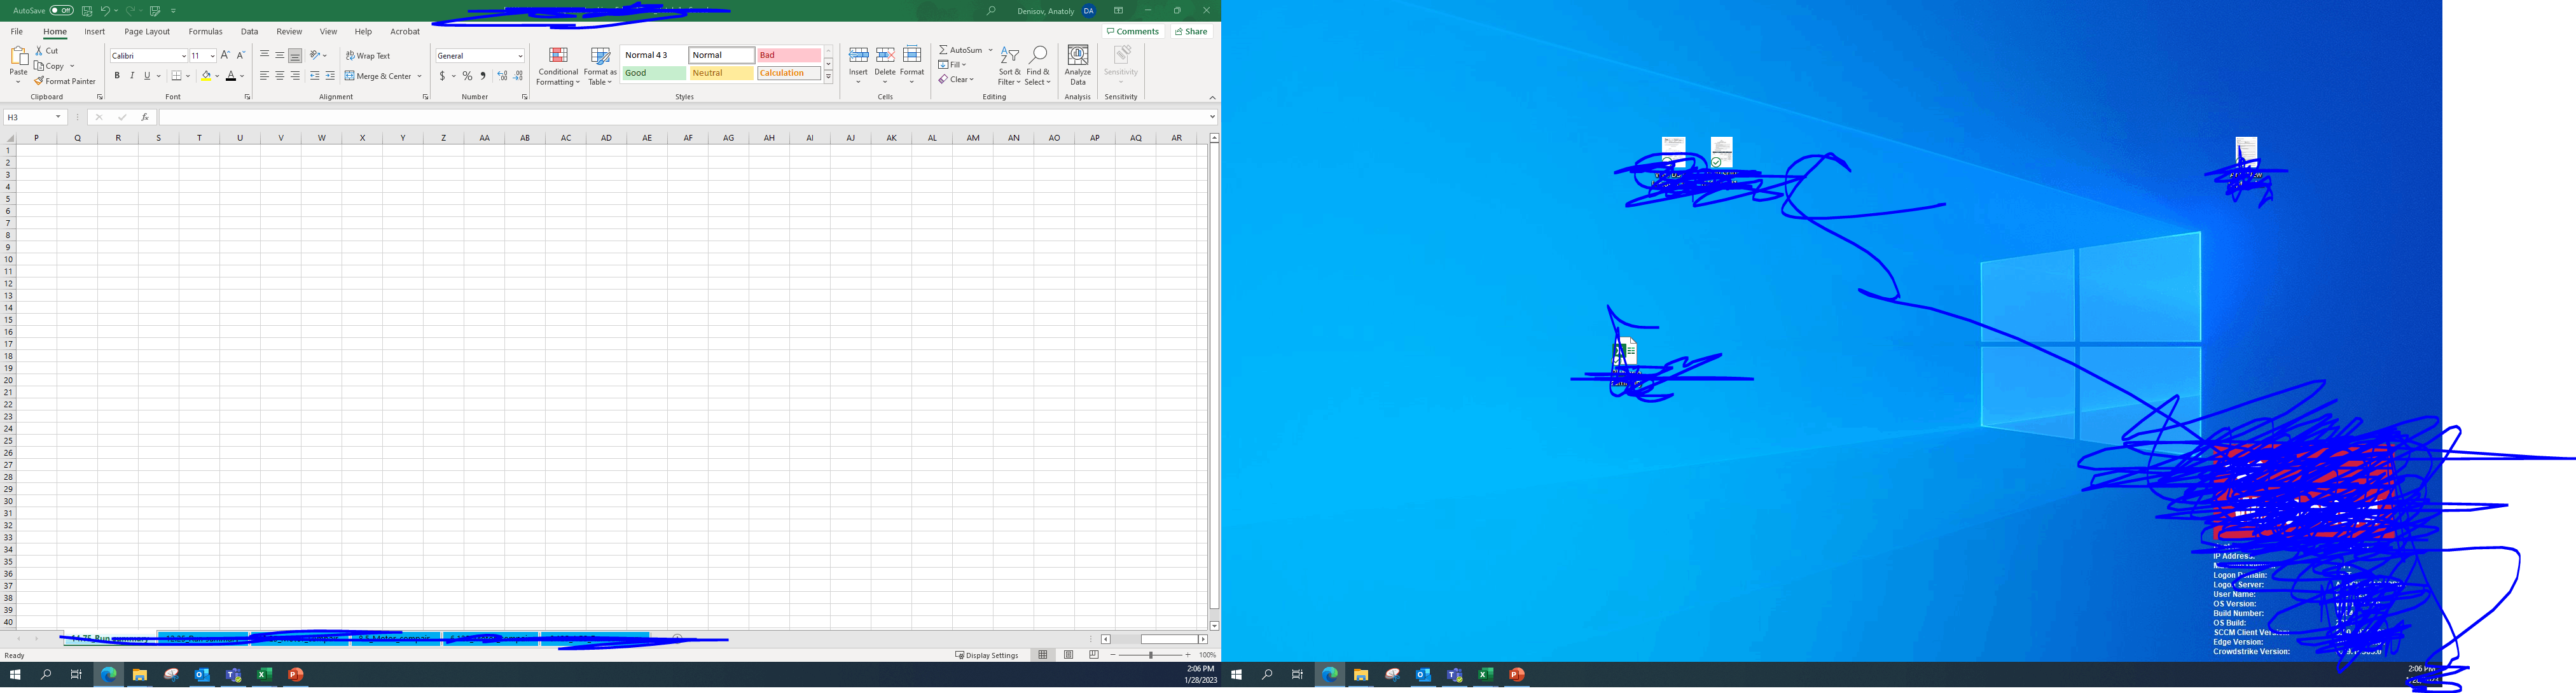Screen dimensions: 2576x693
Task: Click the Comma Style icon
Action: [x=483, y=76]
